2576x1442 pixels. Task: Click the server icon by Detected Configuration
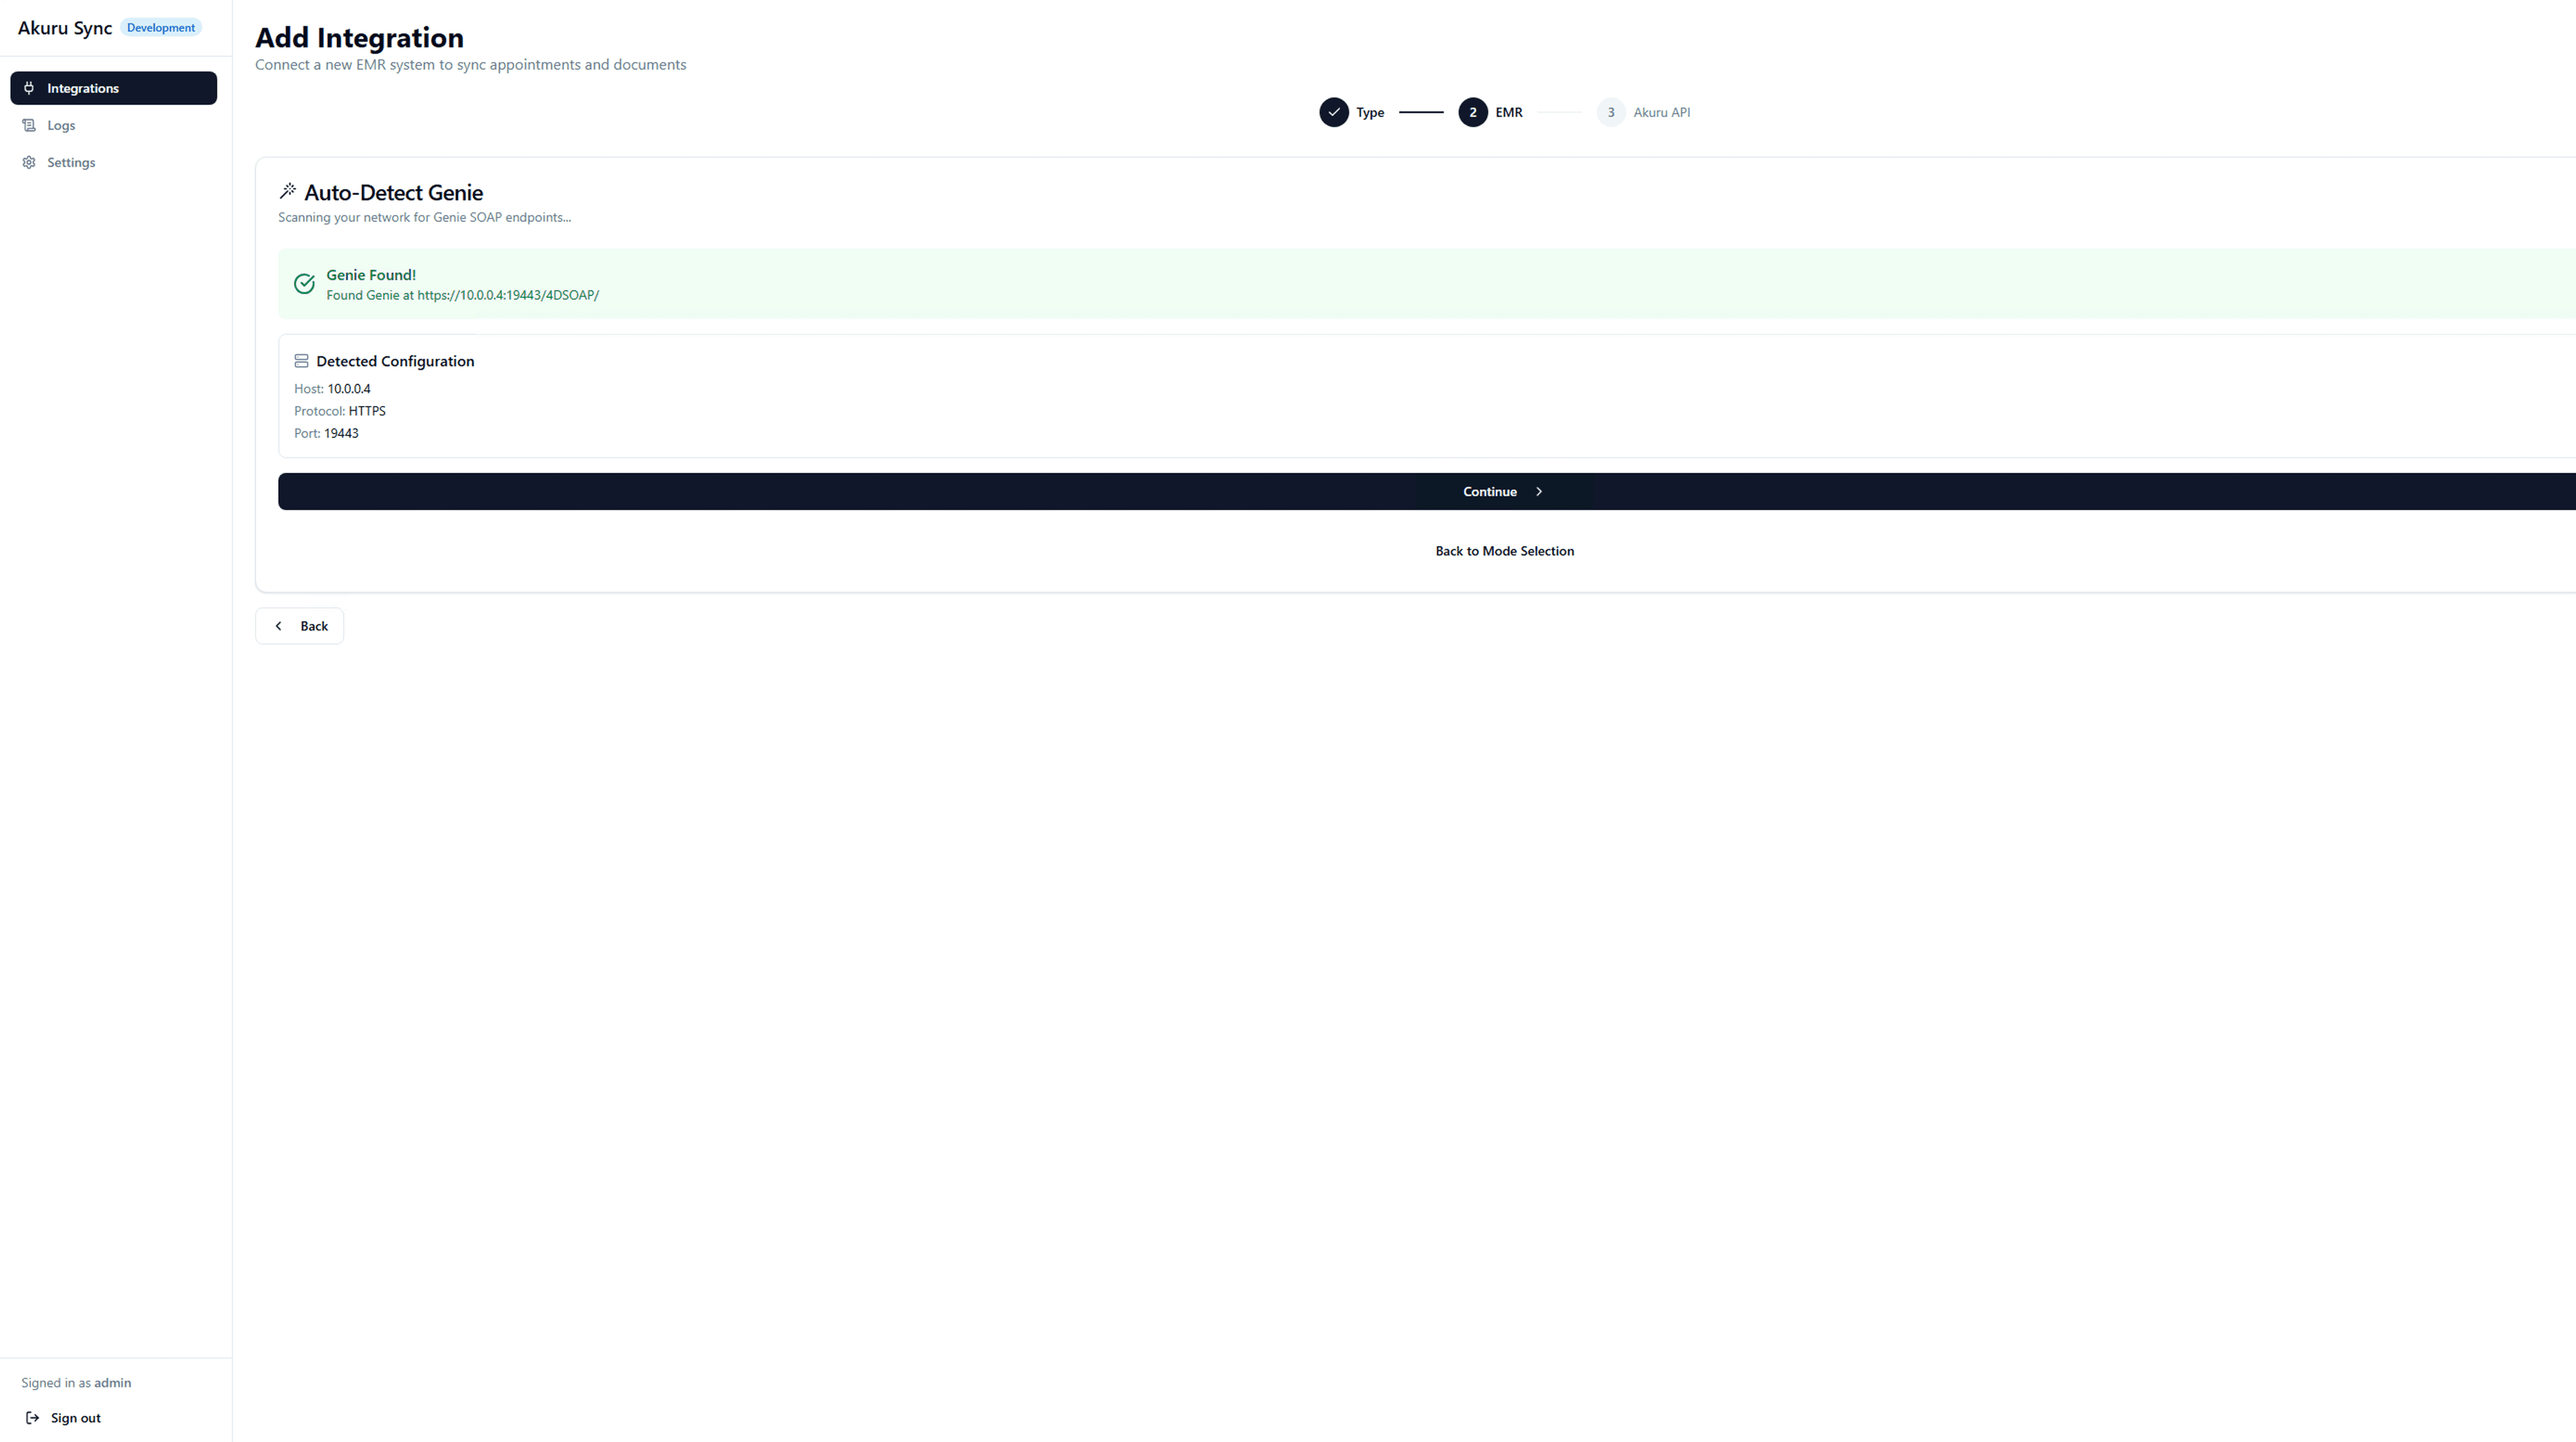coord(301,361)
